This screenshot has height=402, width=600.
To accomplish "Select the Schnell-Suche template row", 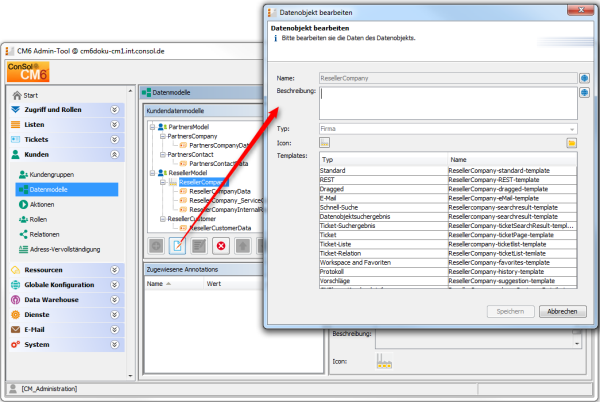I will point(448,207).
